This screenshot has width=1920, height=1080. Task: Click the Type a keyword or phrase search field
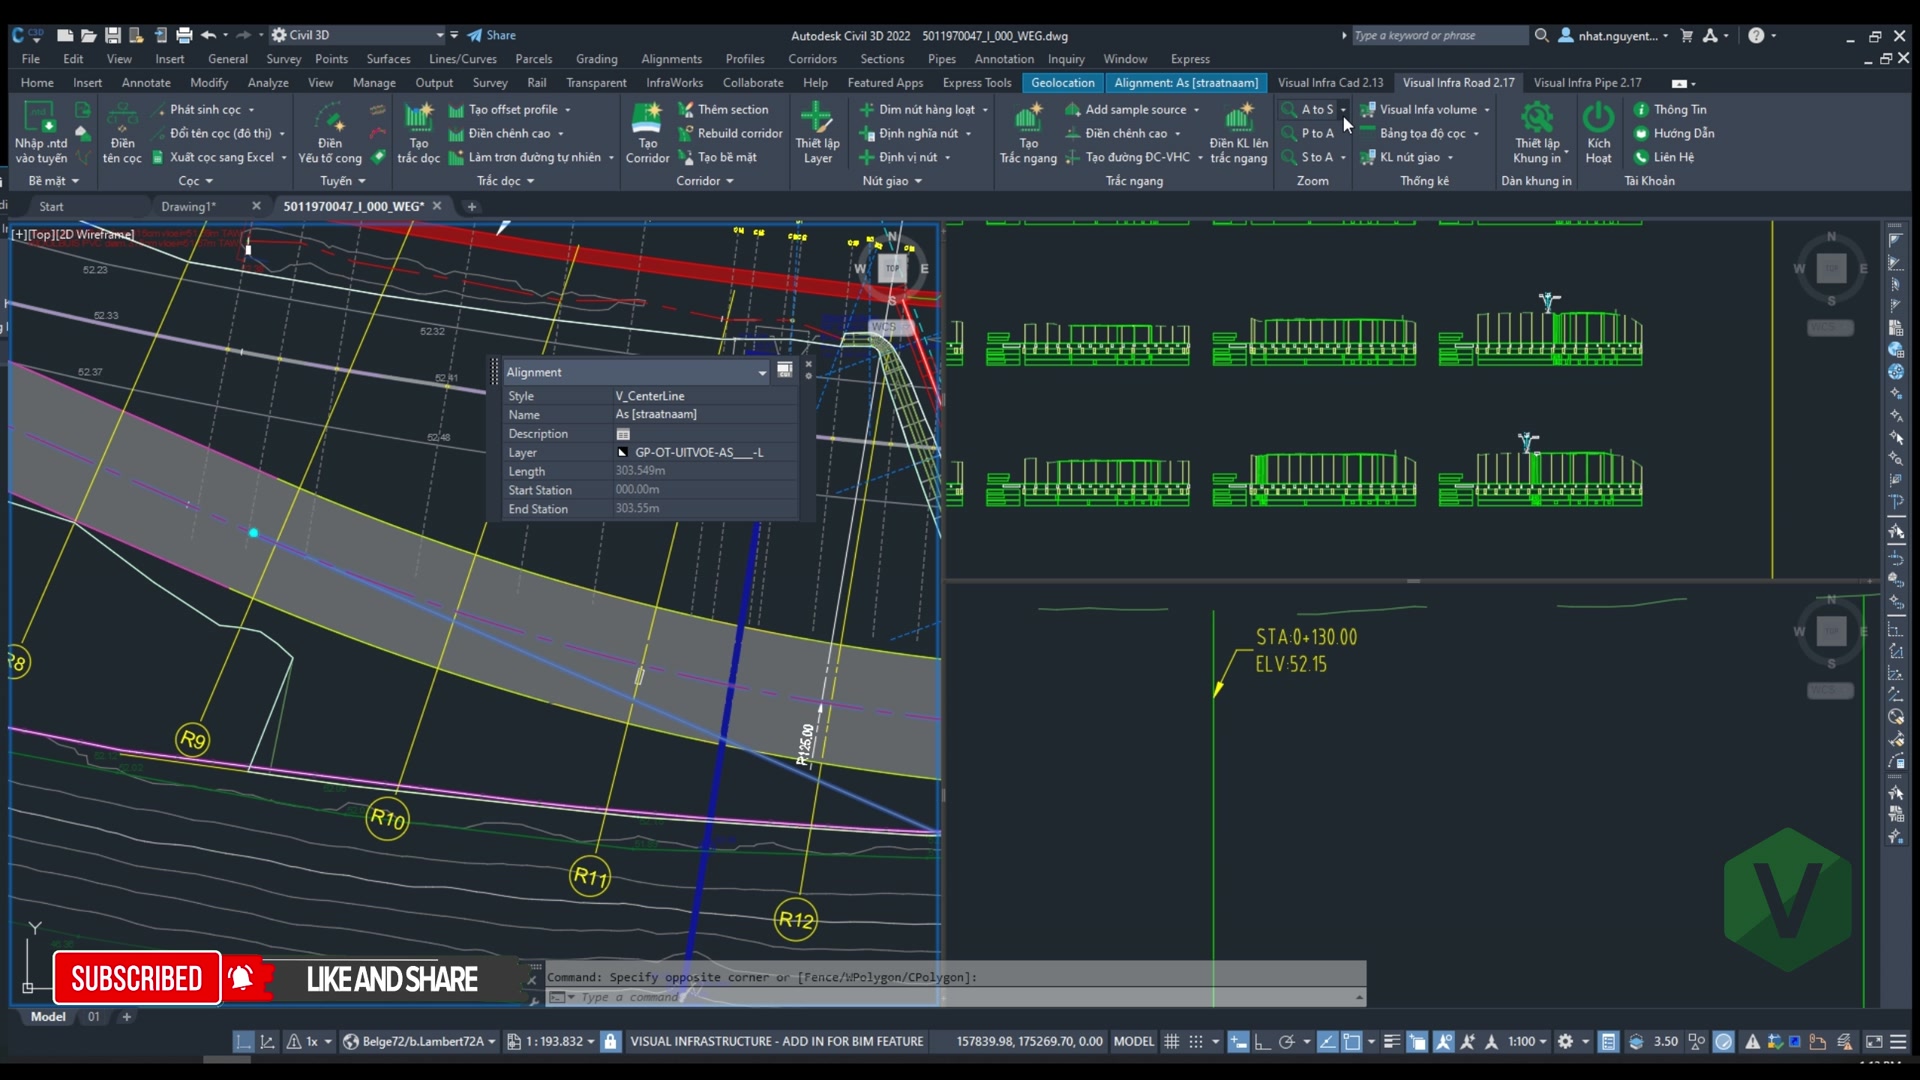1439,35
